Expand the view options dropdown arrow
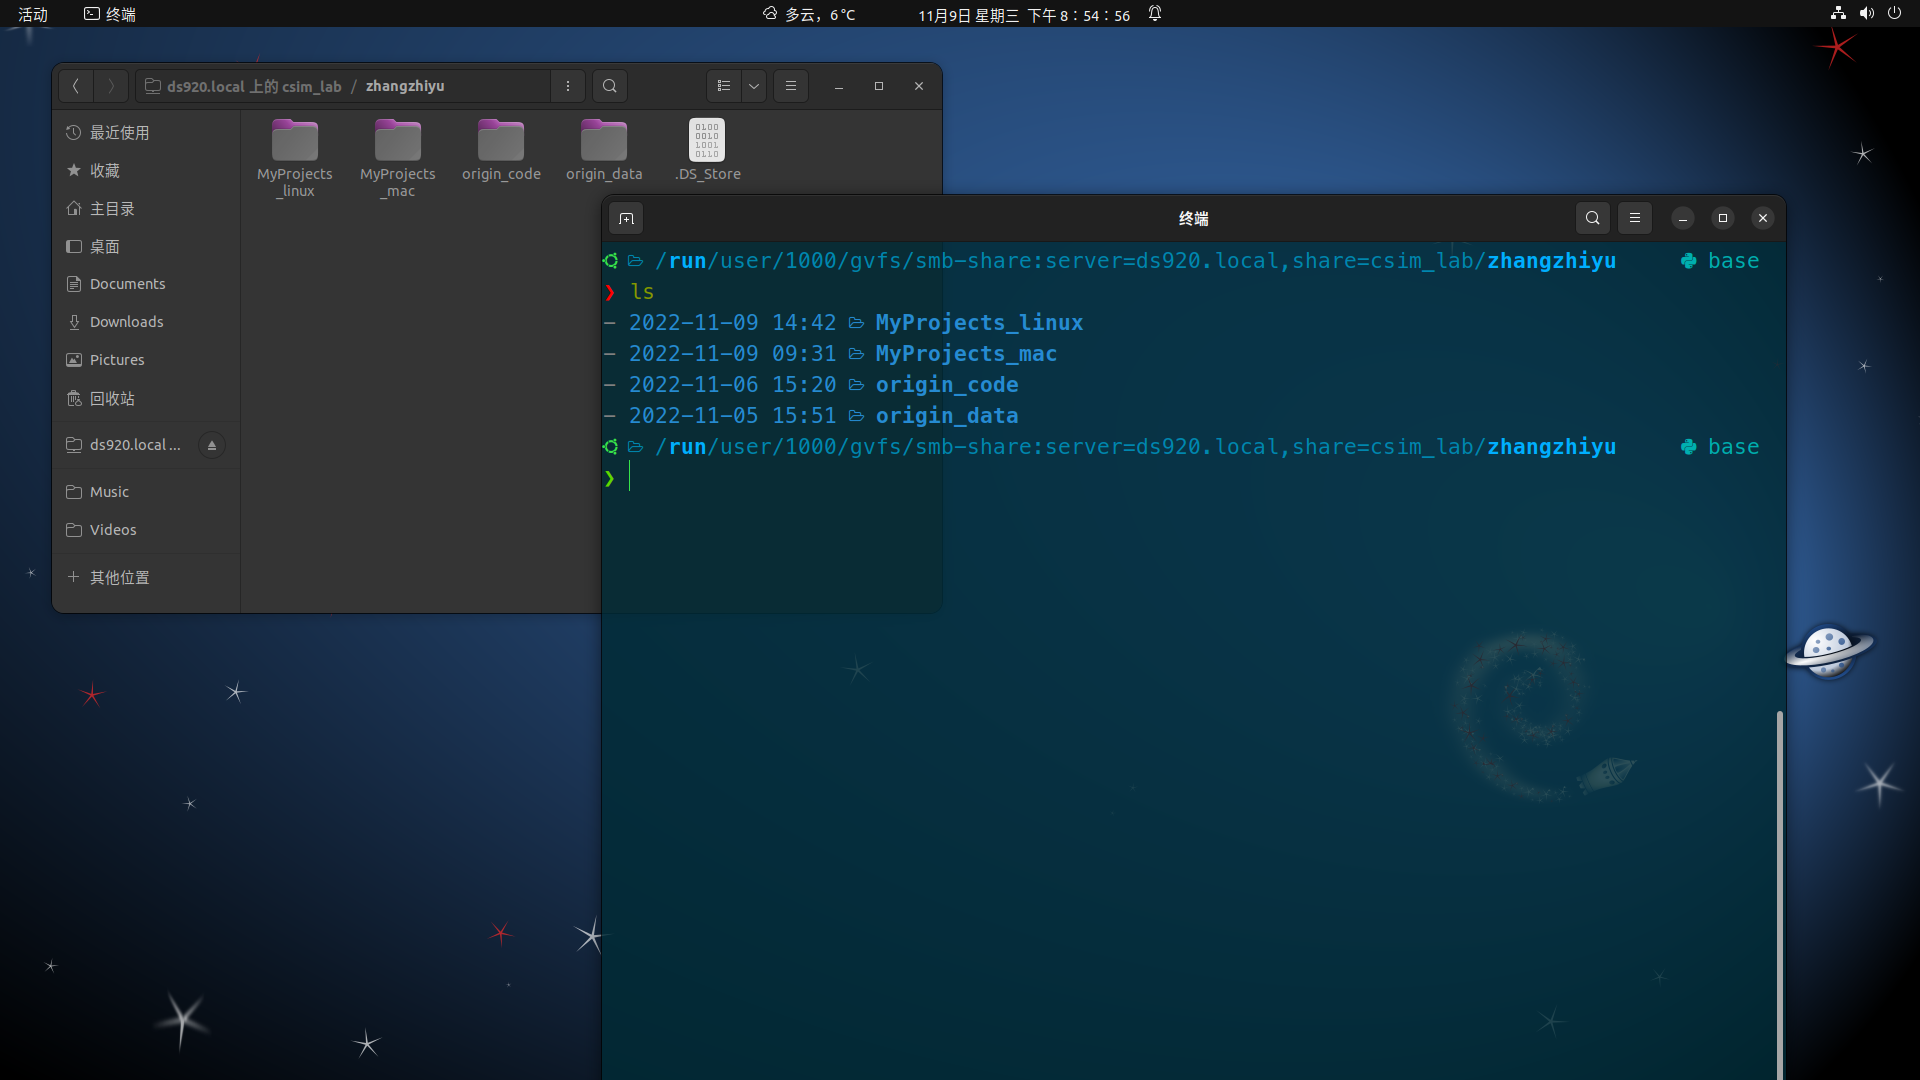1920x1080 pixels. point(754,86)
